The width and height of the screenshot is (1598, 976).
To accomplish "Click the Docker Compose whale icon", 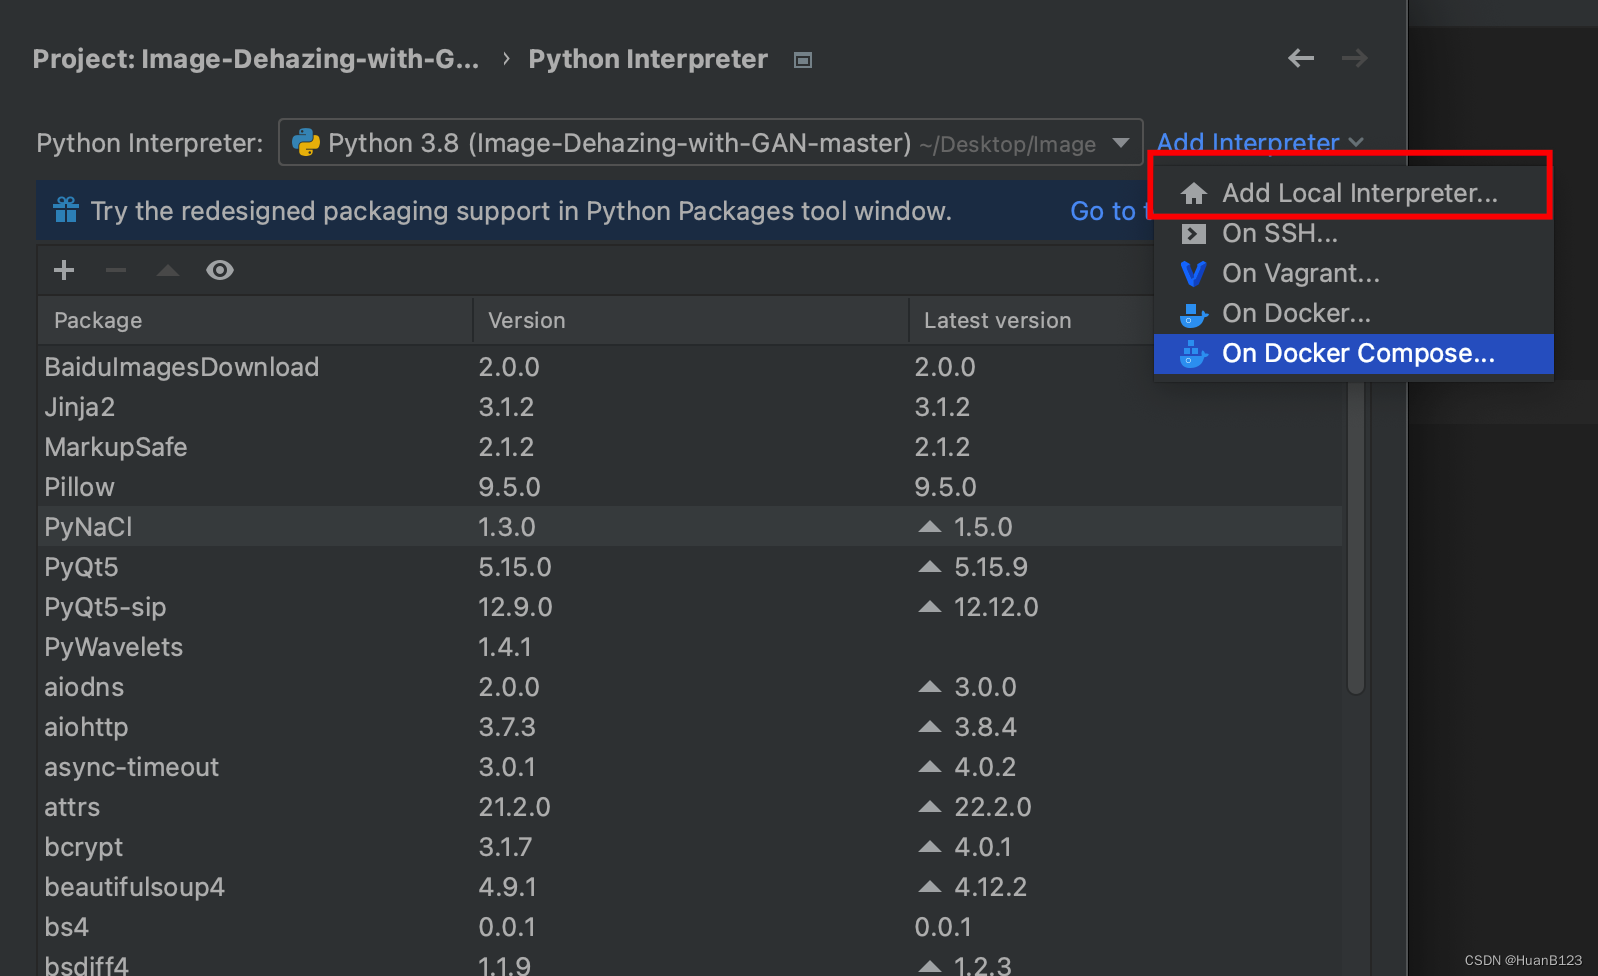I will point(1193,353).
